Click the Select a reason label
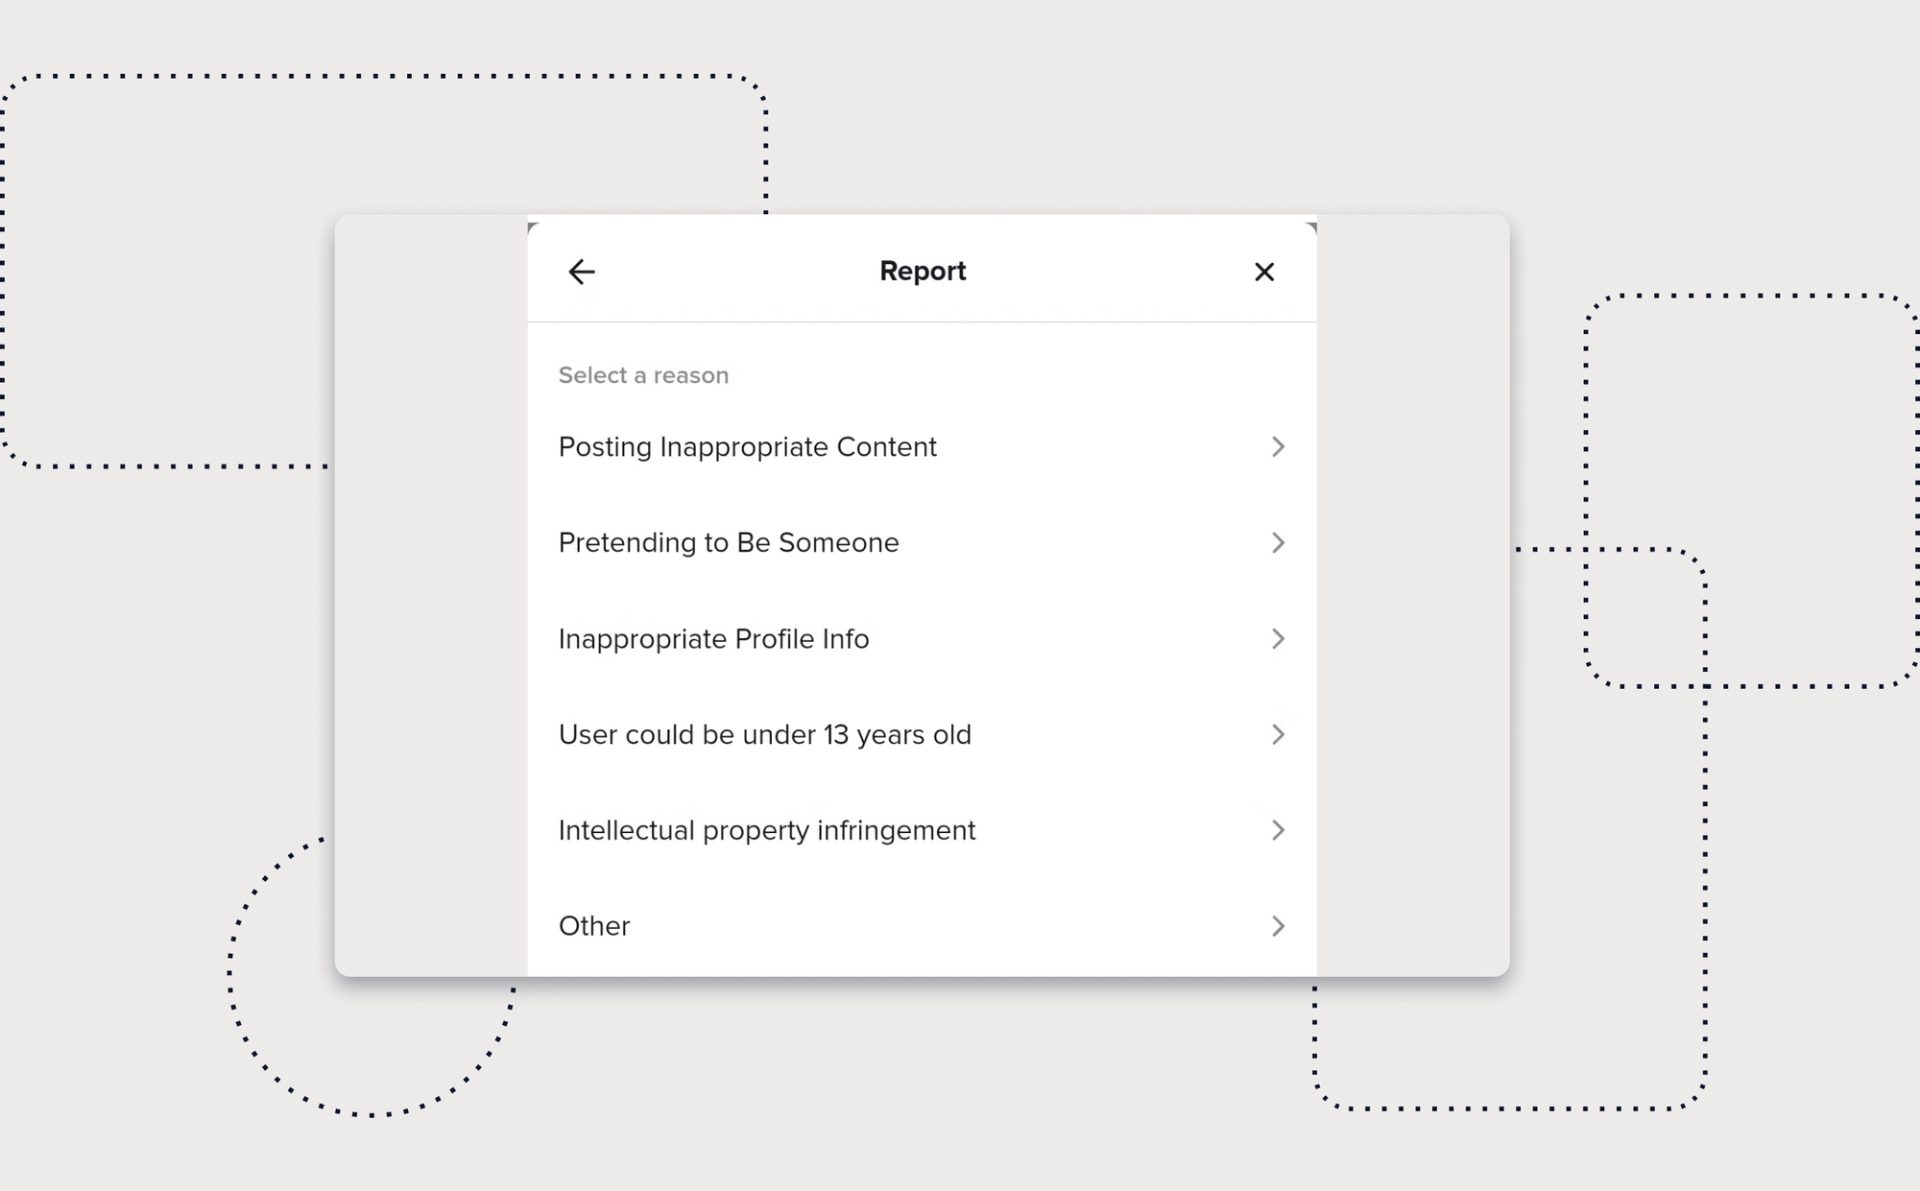Image resolution: width=1920 pixels, height=1191 pixels. click(643, 376)
